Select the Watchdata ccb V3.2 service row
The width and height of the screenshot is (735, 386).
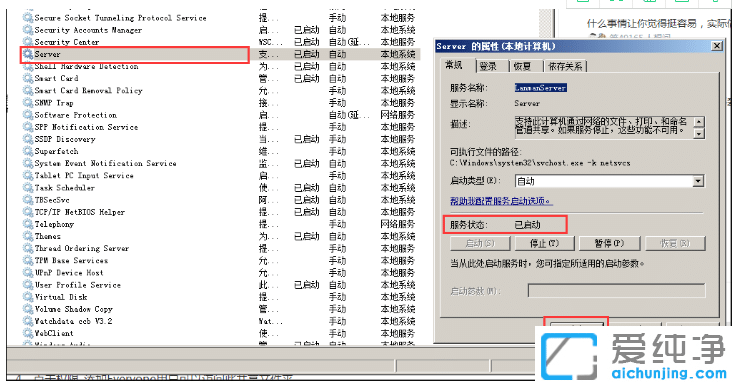tap(220, 321)
